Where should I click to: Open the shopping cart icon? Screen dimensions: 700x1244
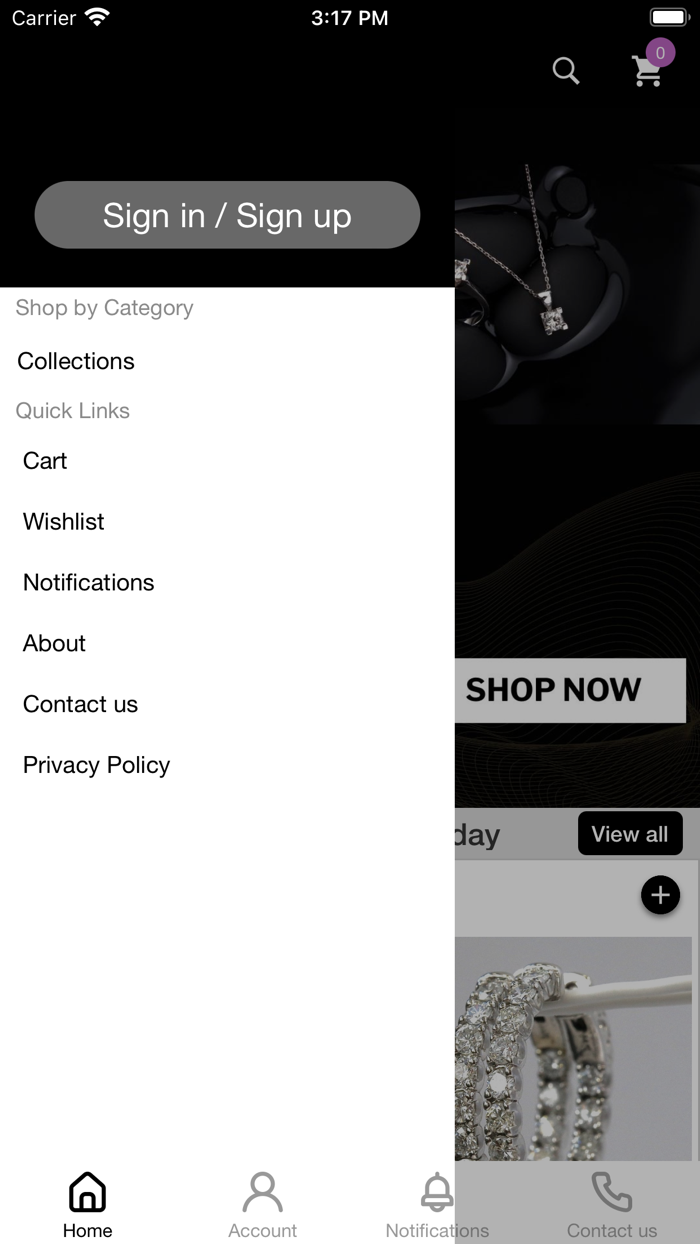[x=647, y=72]
